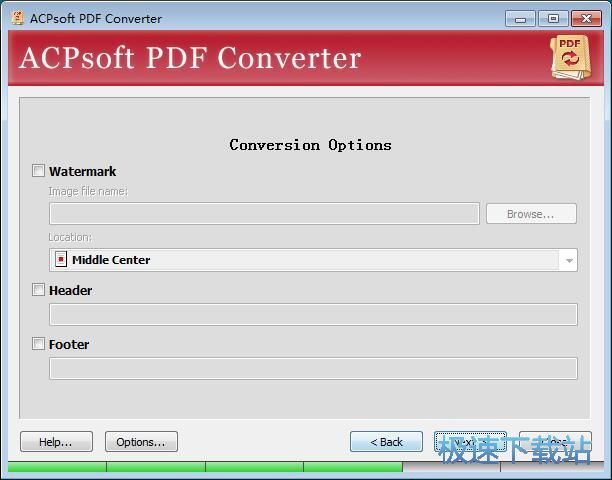This screenshot has height=480, width=612.
Task: Go to previous step with Back
Action: click(x=386, y=442)
